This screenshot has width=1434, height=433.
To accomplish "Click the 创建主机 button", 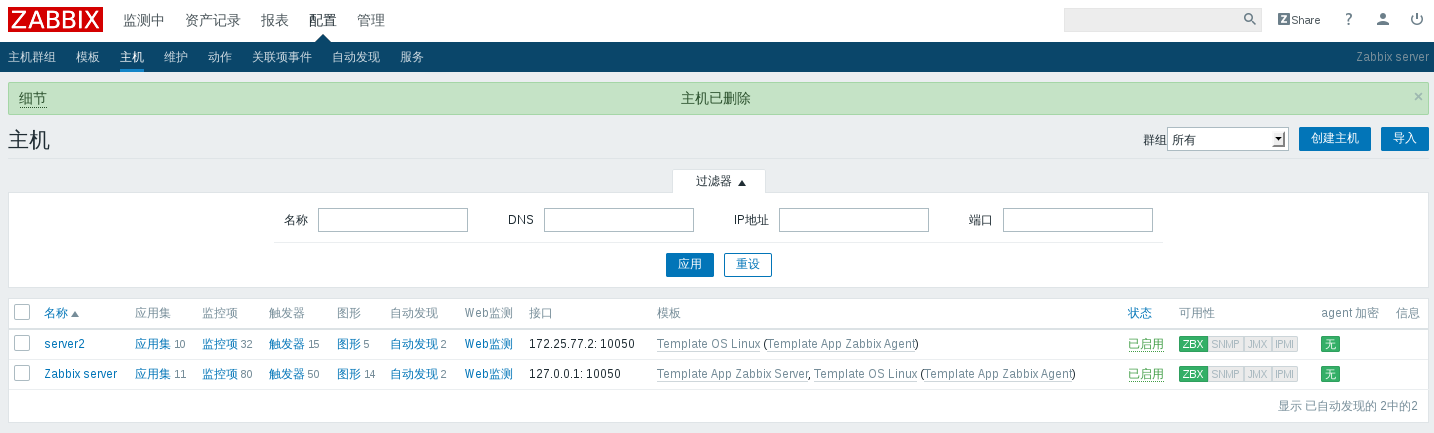I will (1335, 139).
